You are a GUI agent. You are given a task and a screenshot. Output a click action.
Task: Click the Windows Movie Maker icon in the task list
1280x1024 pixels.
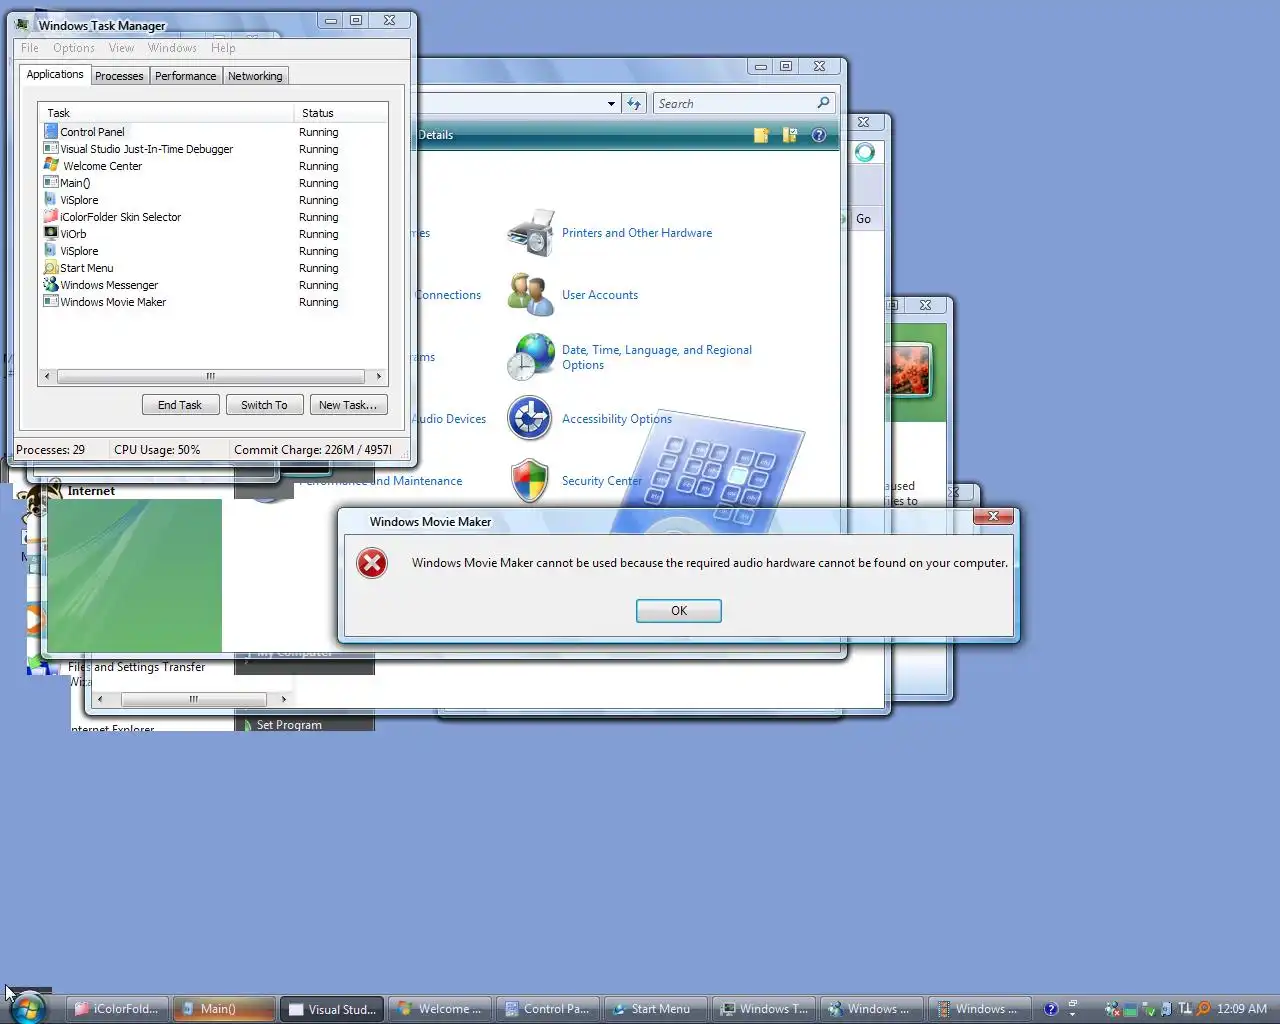coord(51,301)
